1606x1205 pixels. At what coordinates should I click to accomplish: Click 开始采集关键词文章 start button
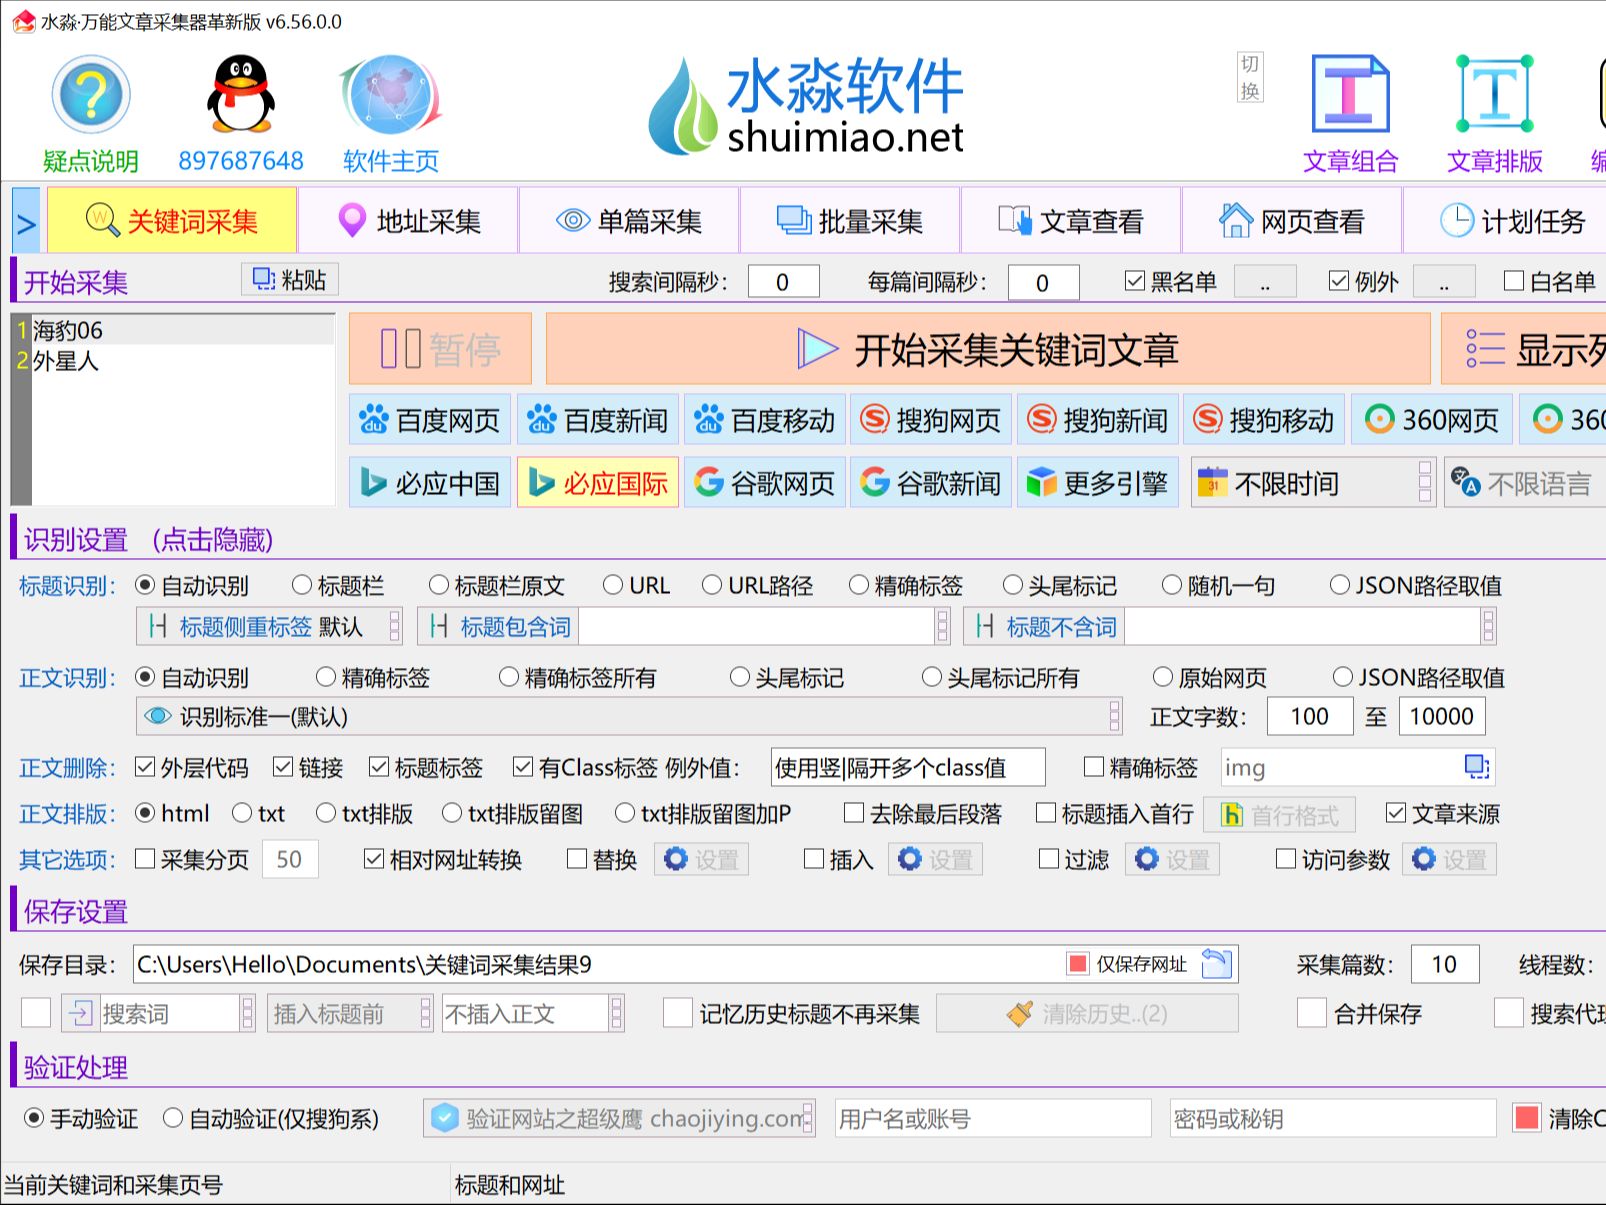tap(988, 349)
